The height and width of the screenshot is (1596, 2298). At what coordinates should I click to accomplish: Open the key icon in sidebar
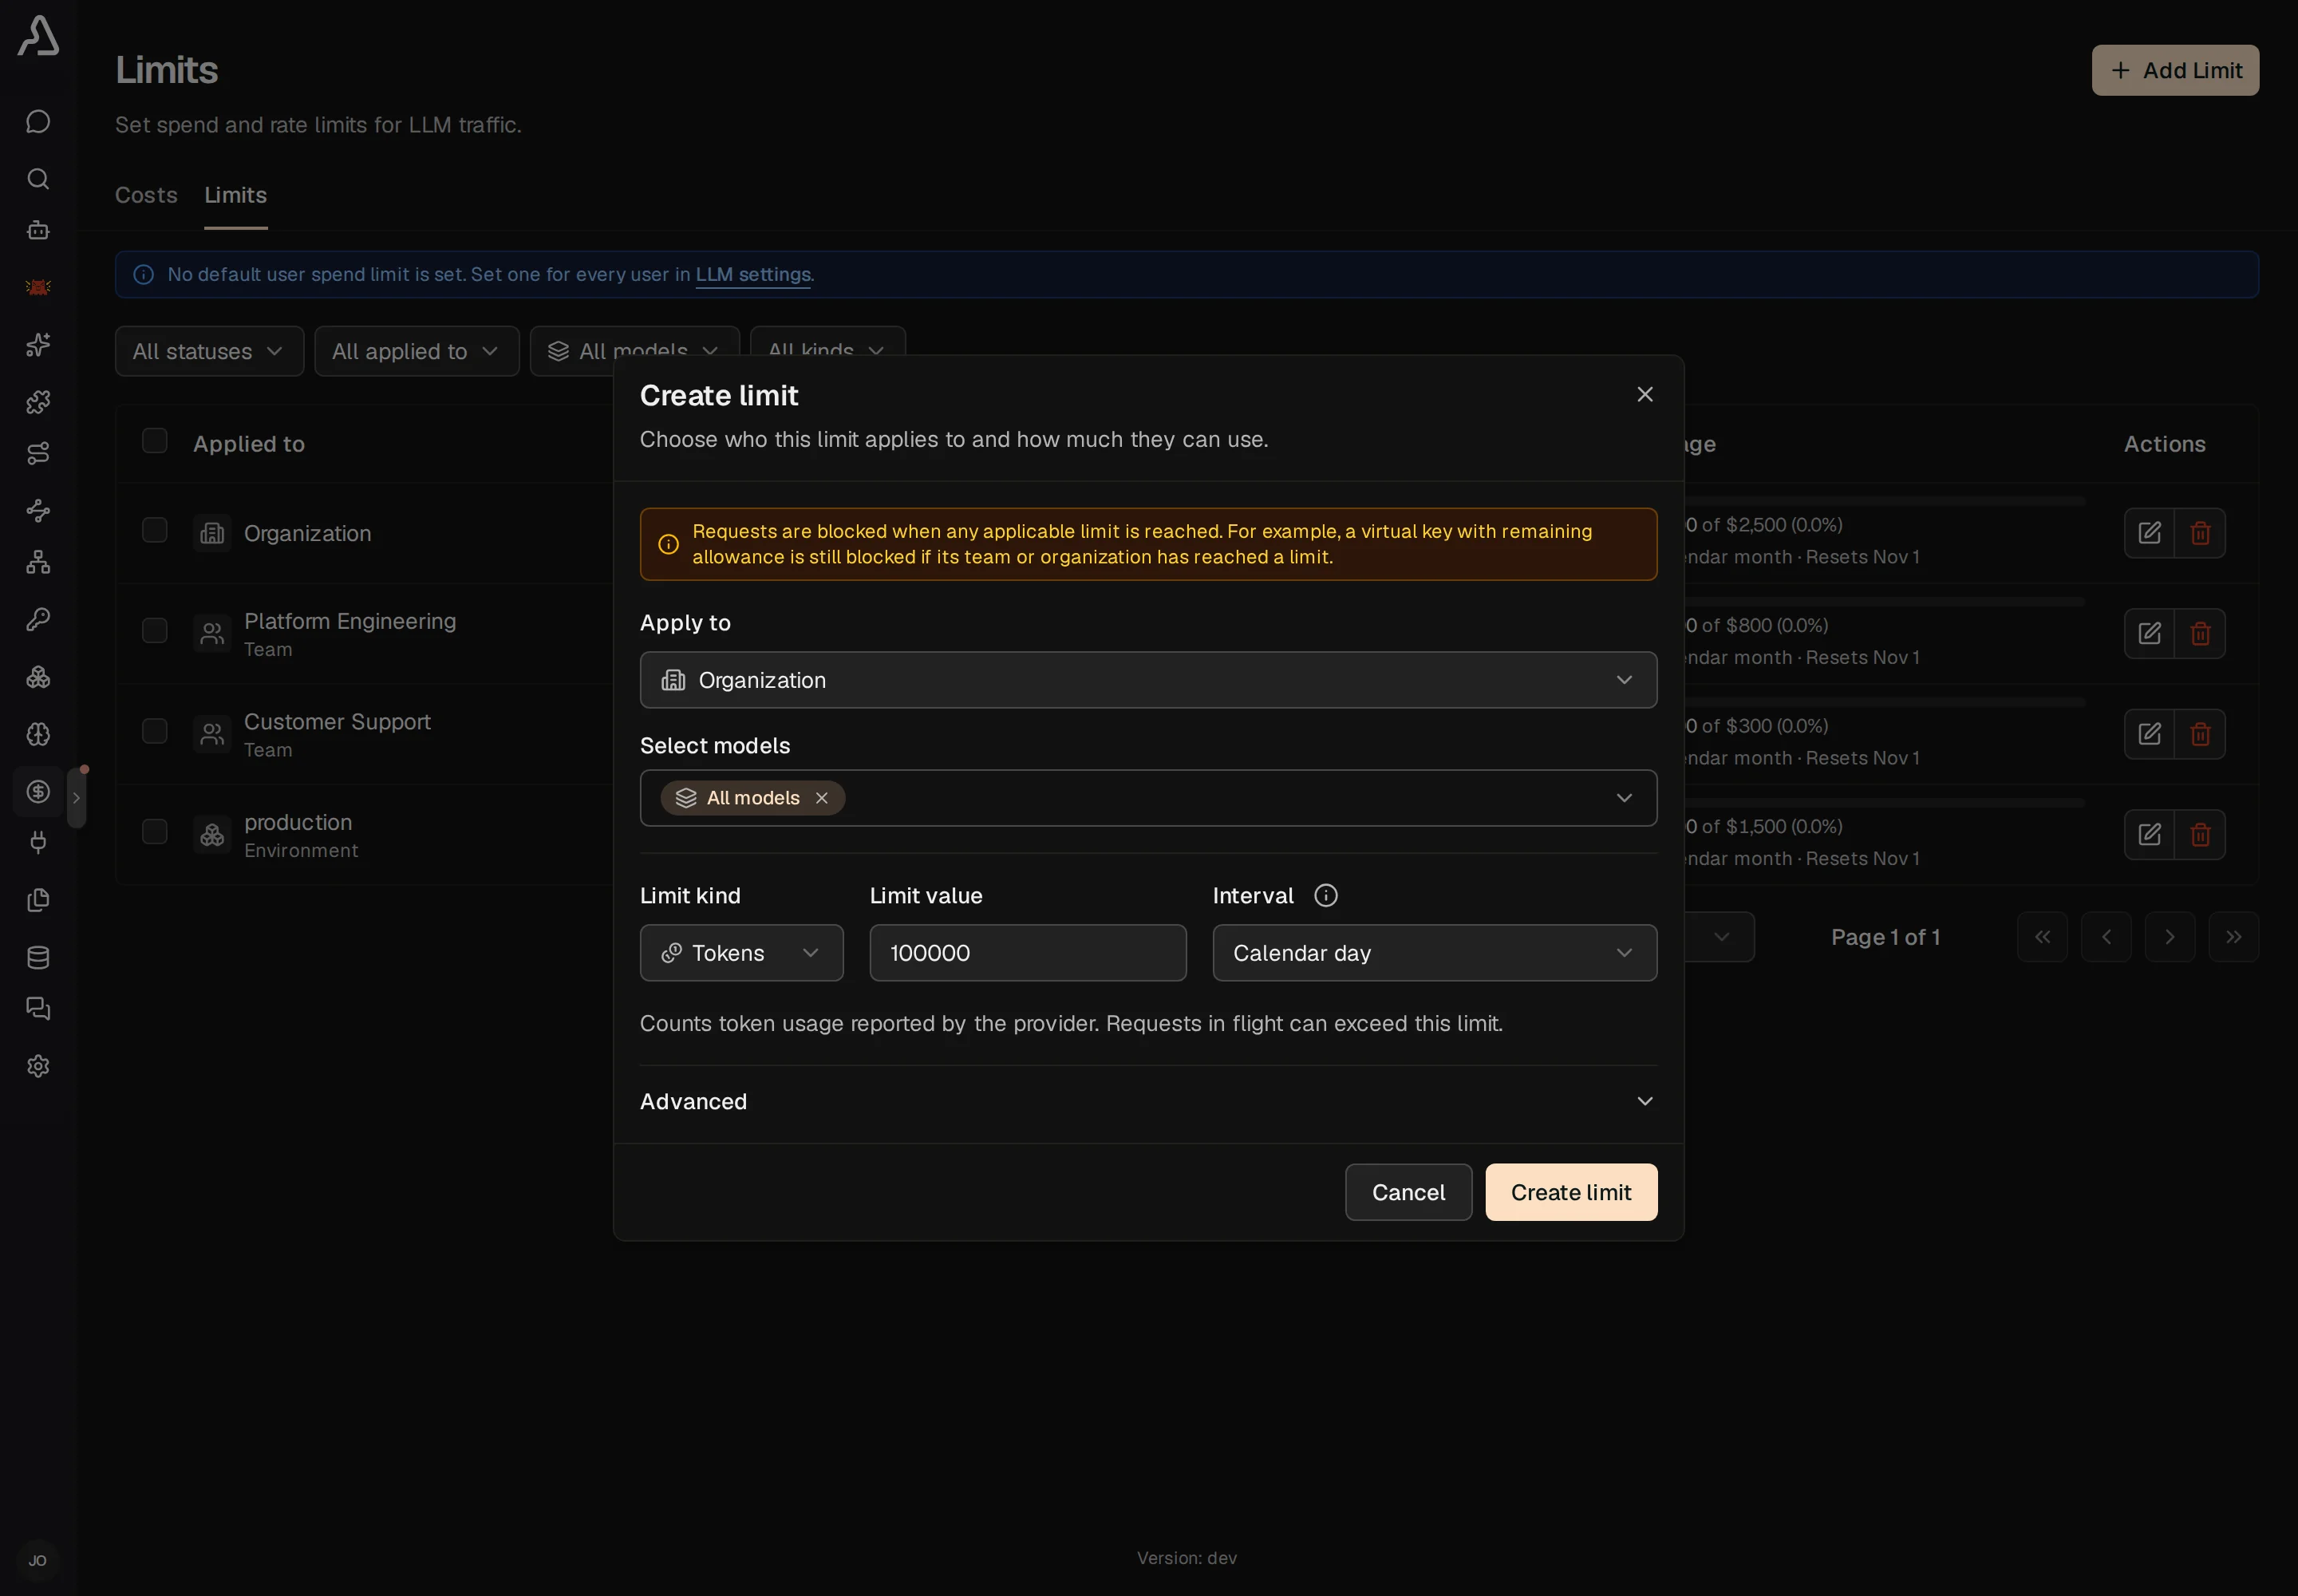[x=38, y=620]
